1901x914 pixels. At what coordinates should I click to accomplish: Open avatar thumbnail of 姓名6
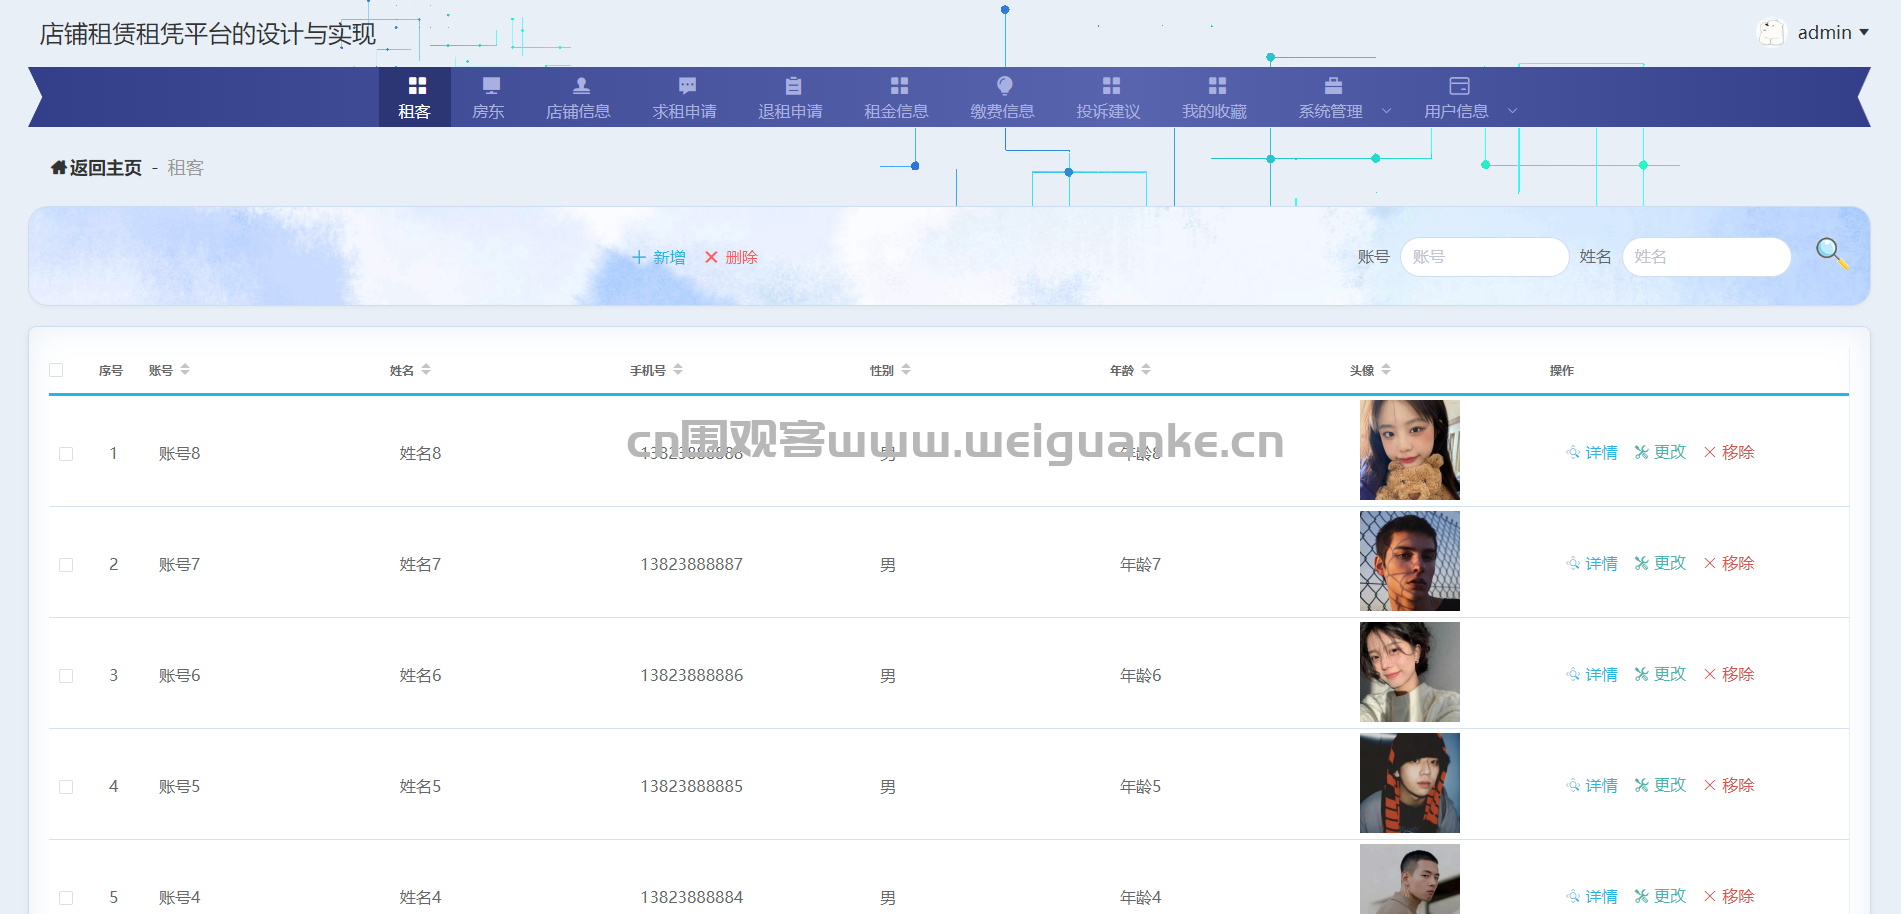1410,672
